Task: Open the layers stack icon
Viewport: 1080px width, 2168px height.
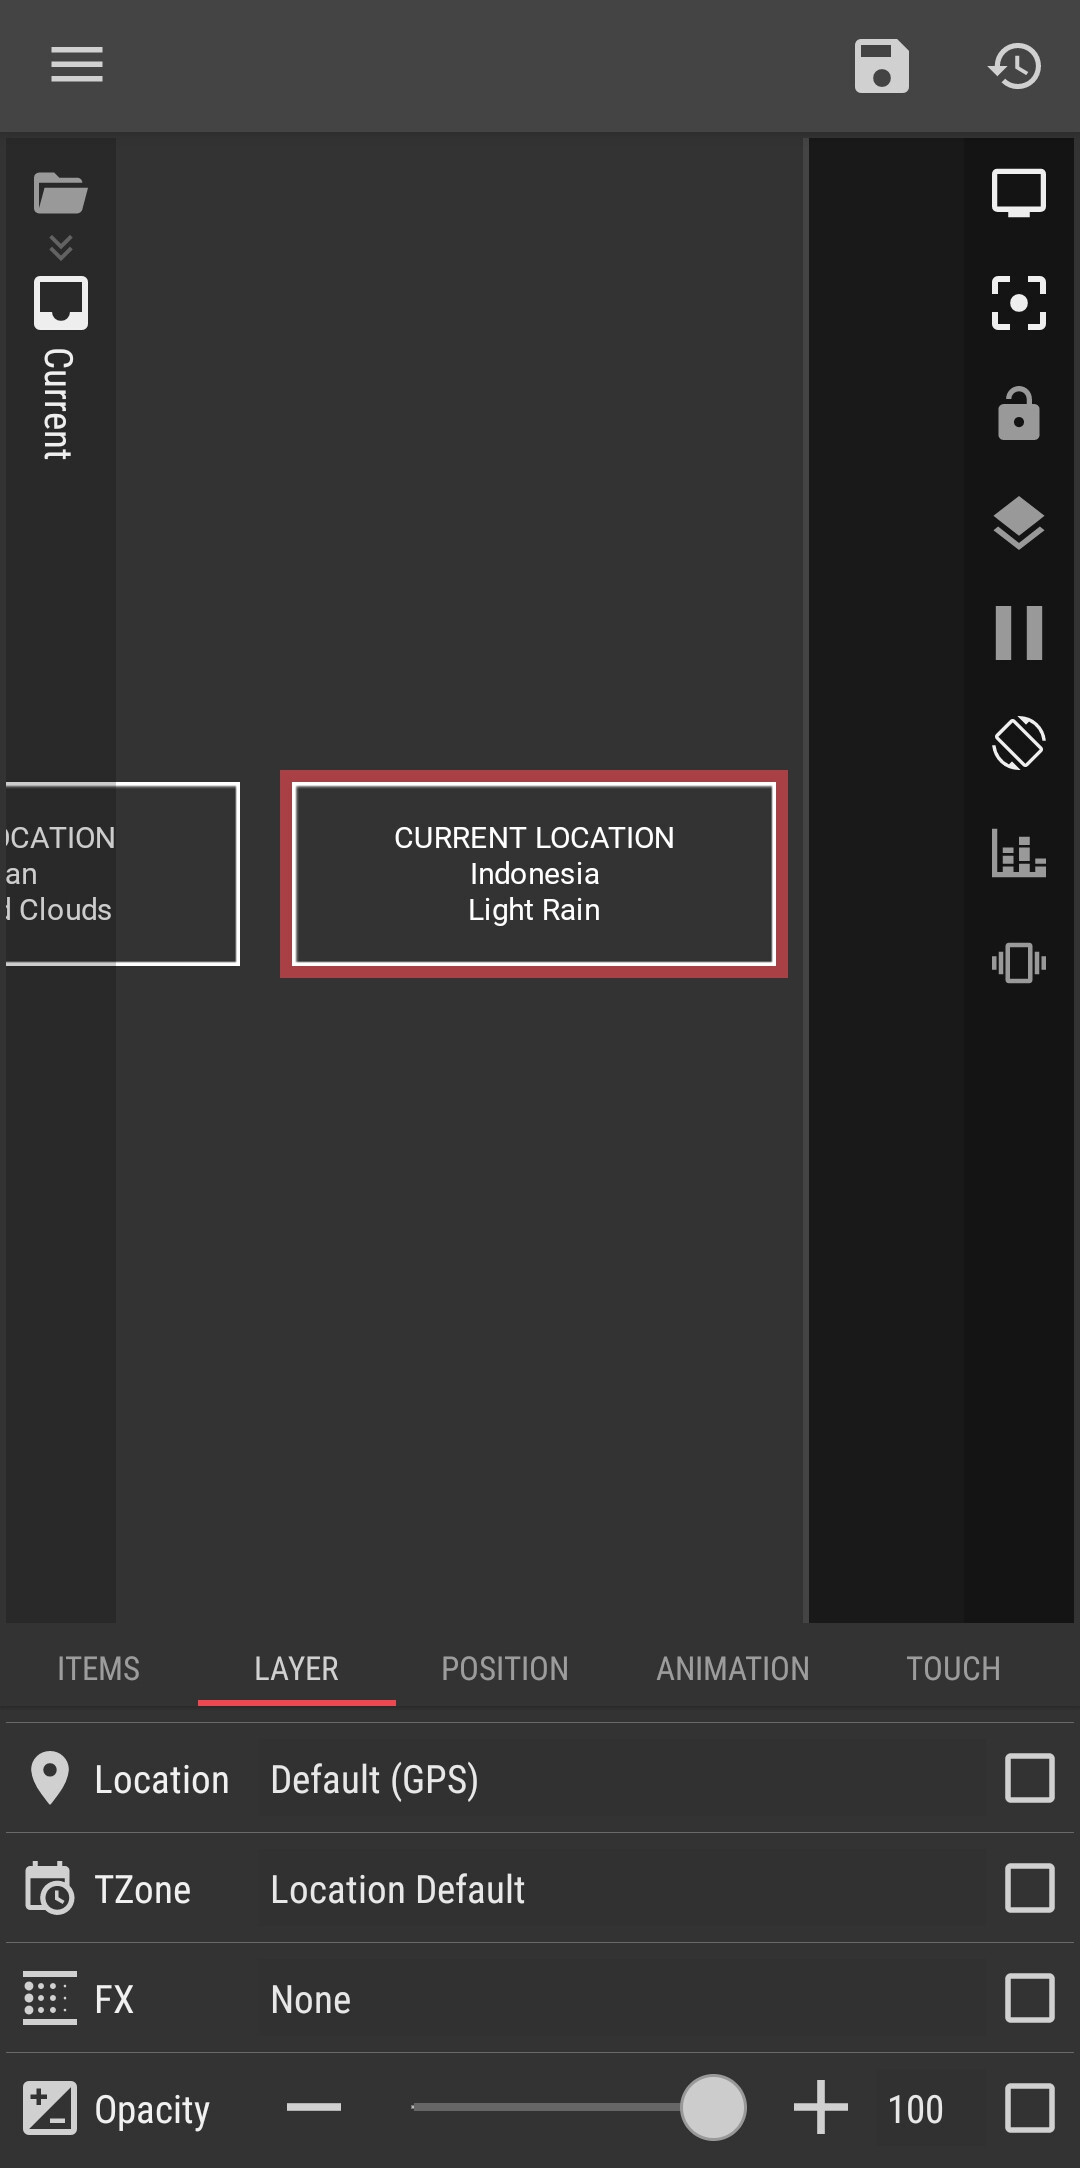Action: coord(1018,523)
